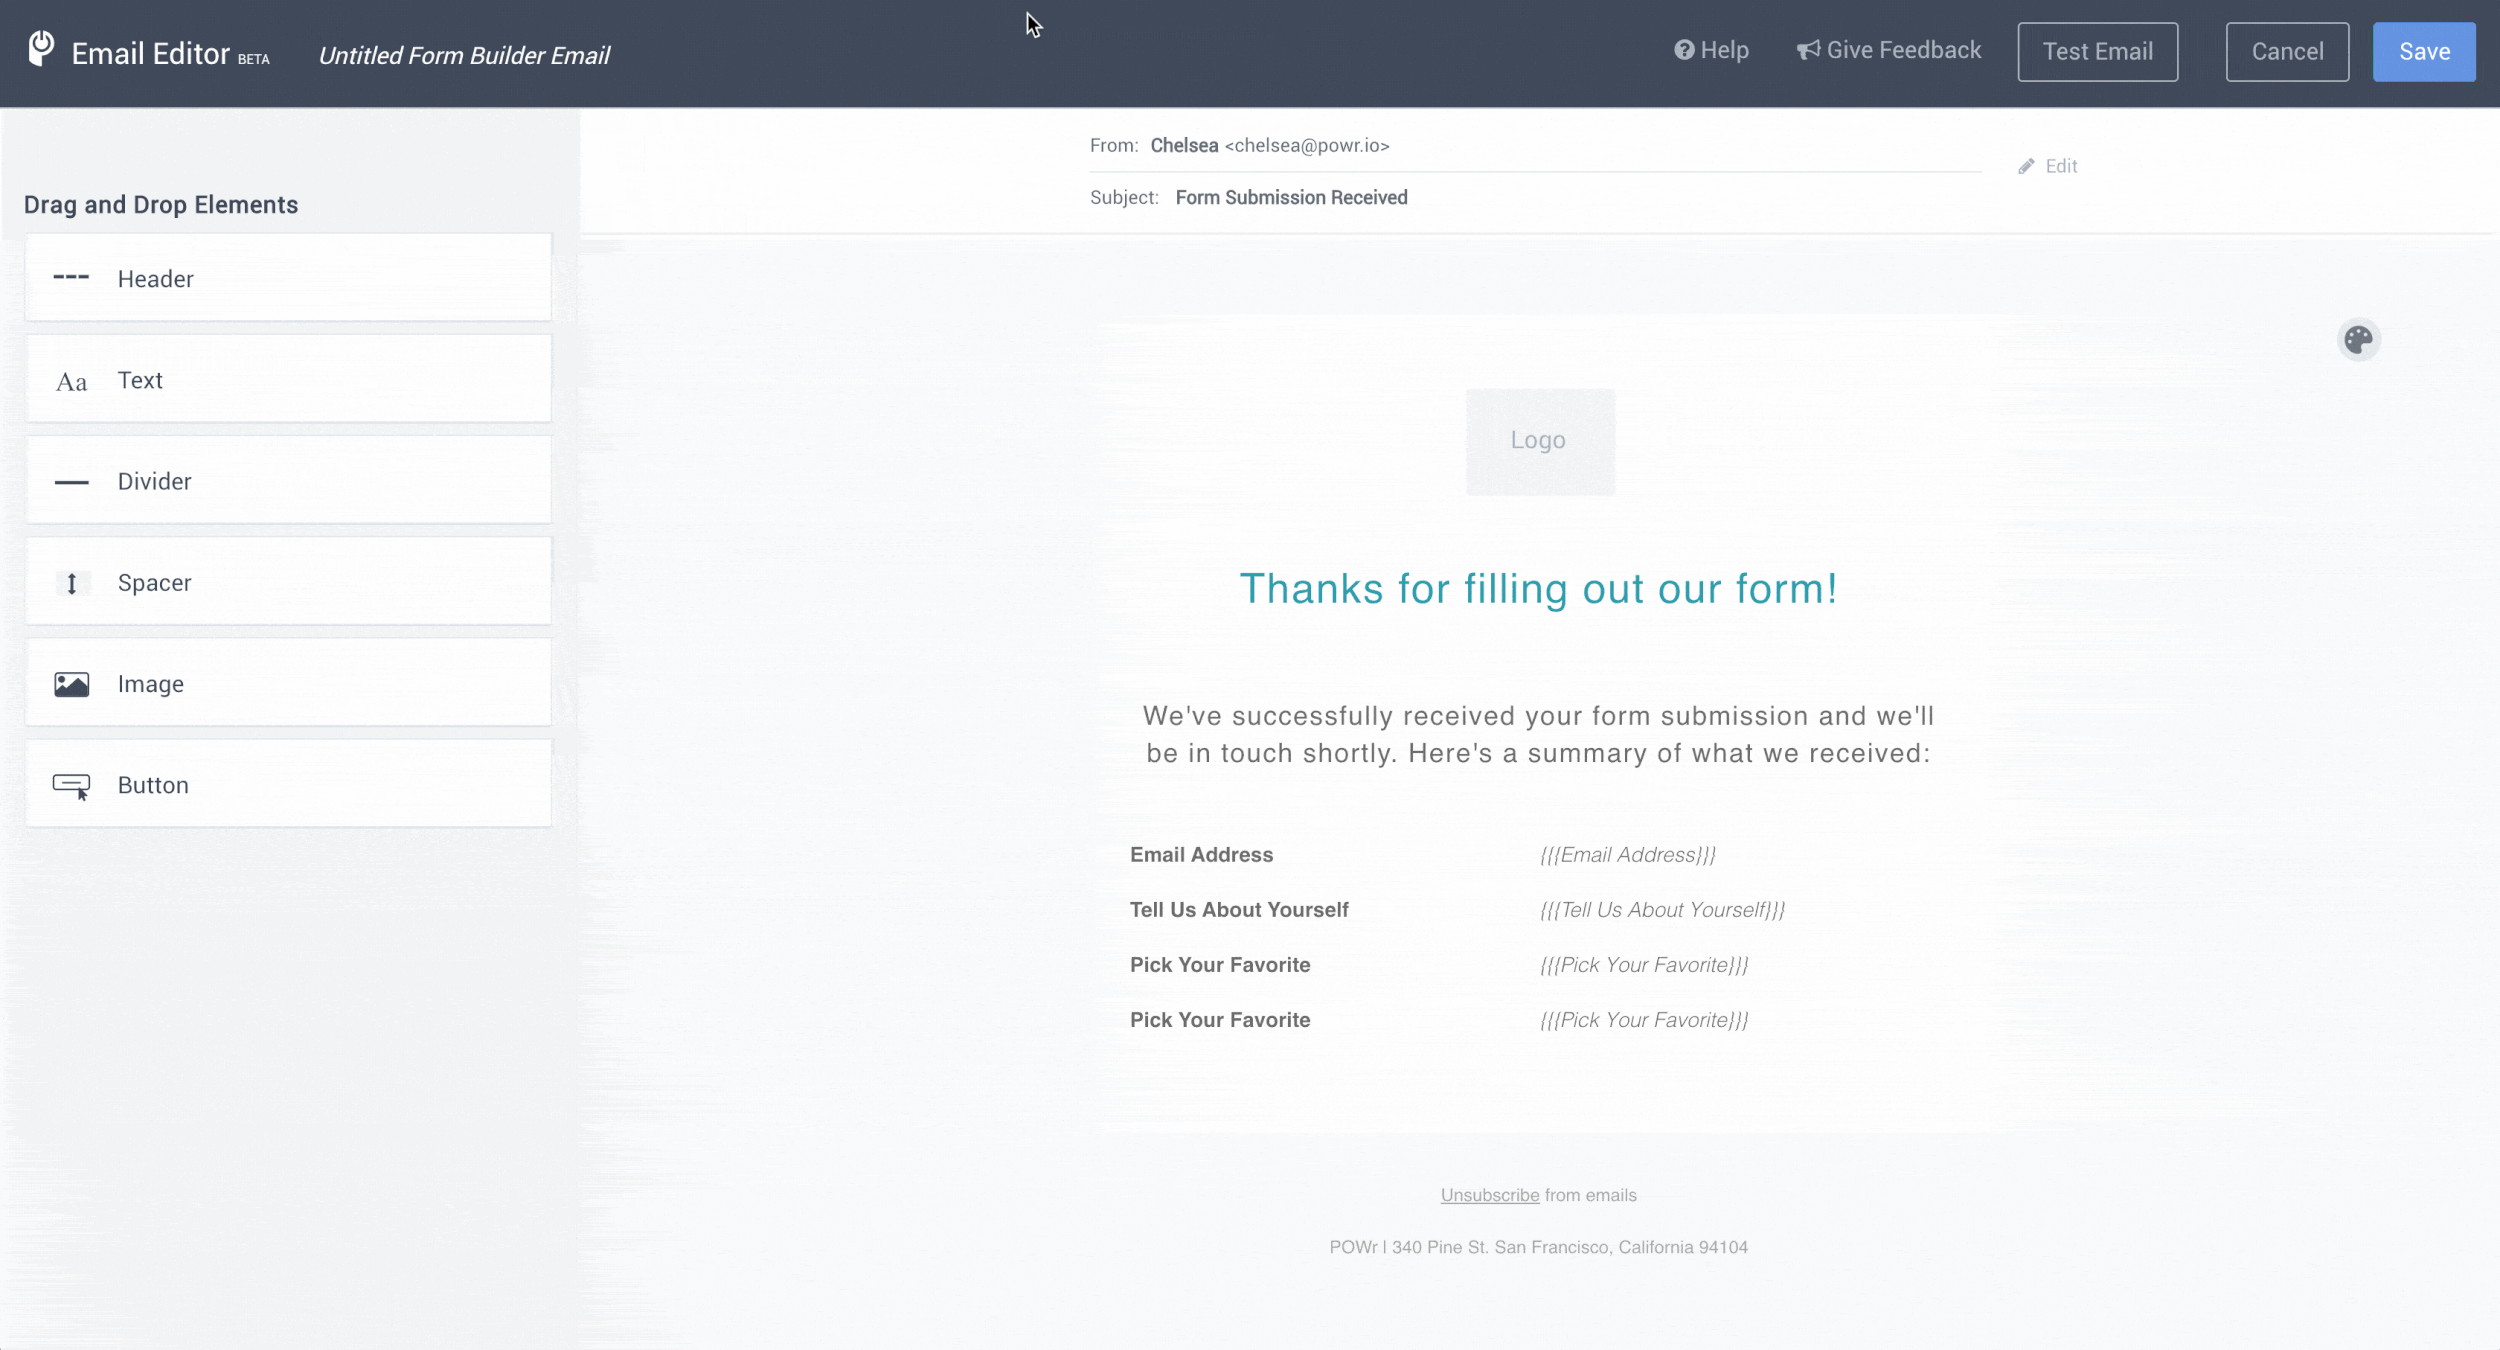Open the color palette theme icon

click(x=2358, y=340)
